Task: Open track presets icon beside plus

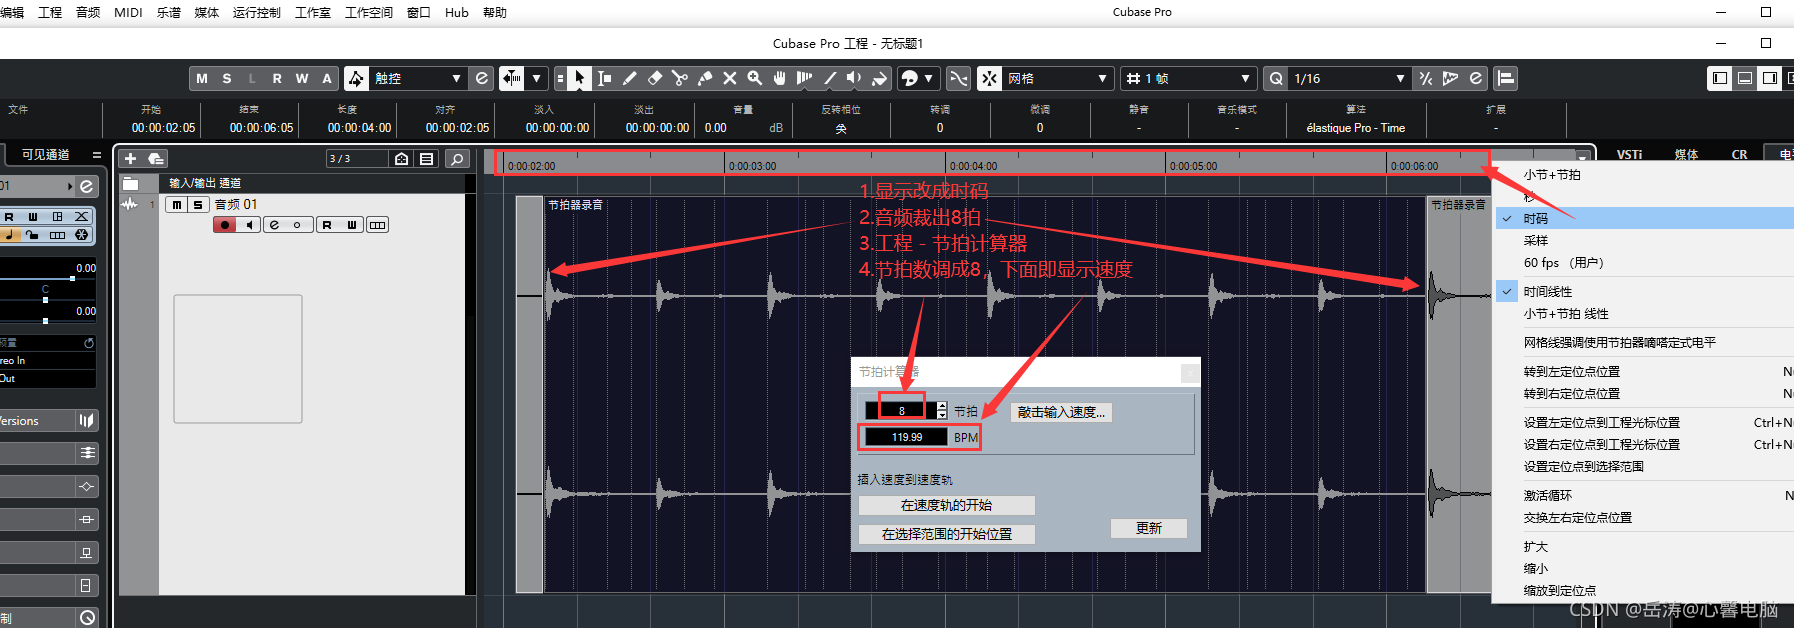Action: 156,158
